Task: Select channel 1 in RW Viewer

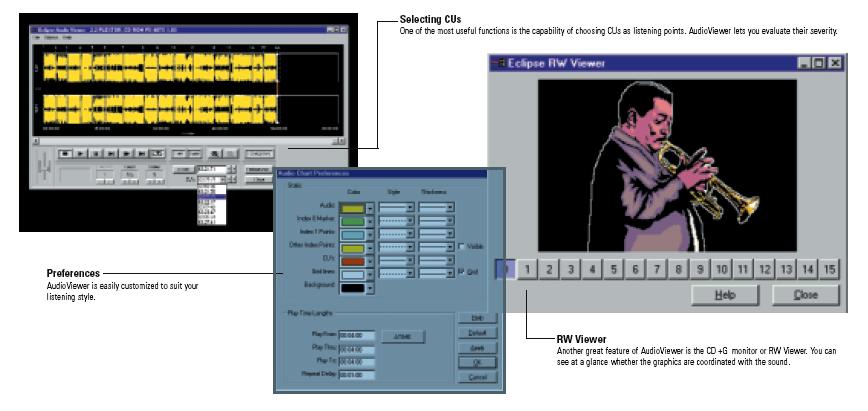Action: tap(528, 270)
